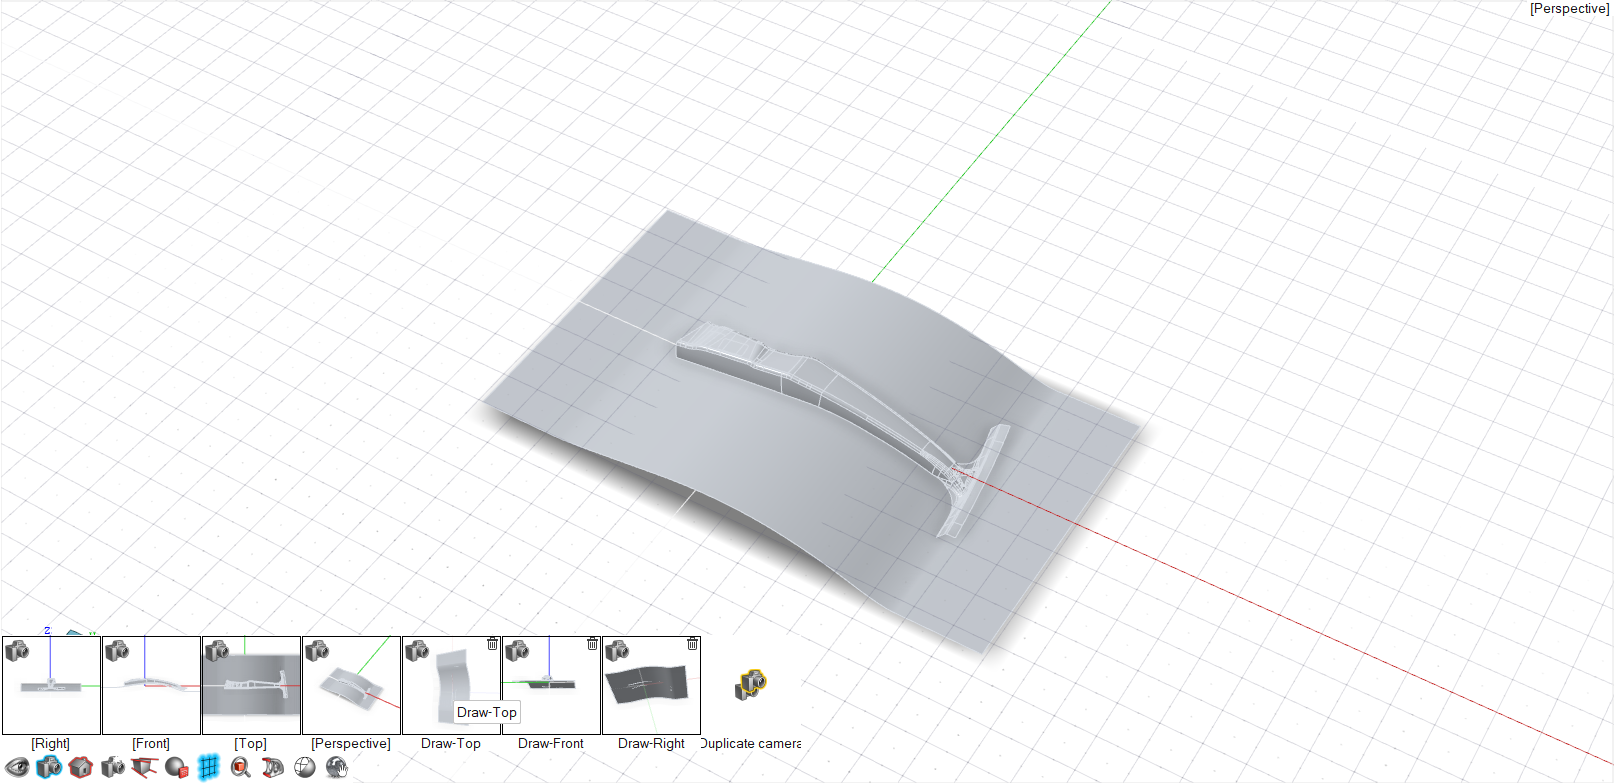Toggle the highlighted camera views icon

pos(49,767)
